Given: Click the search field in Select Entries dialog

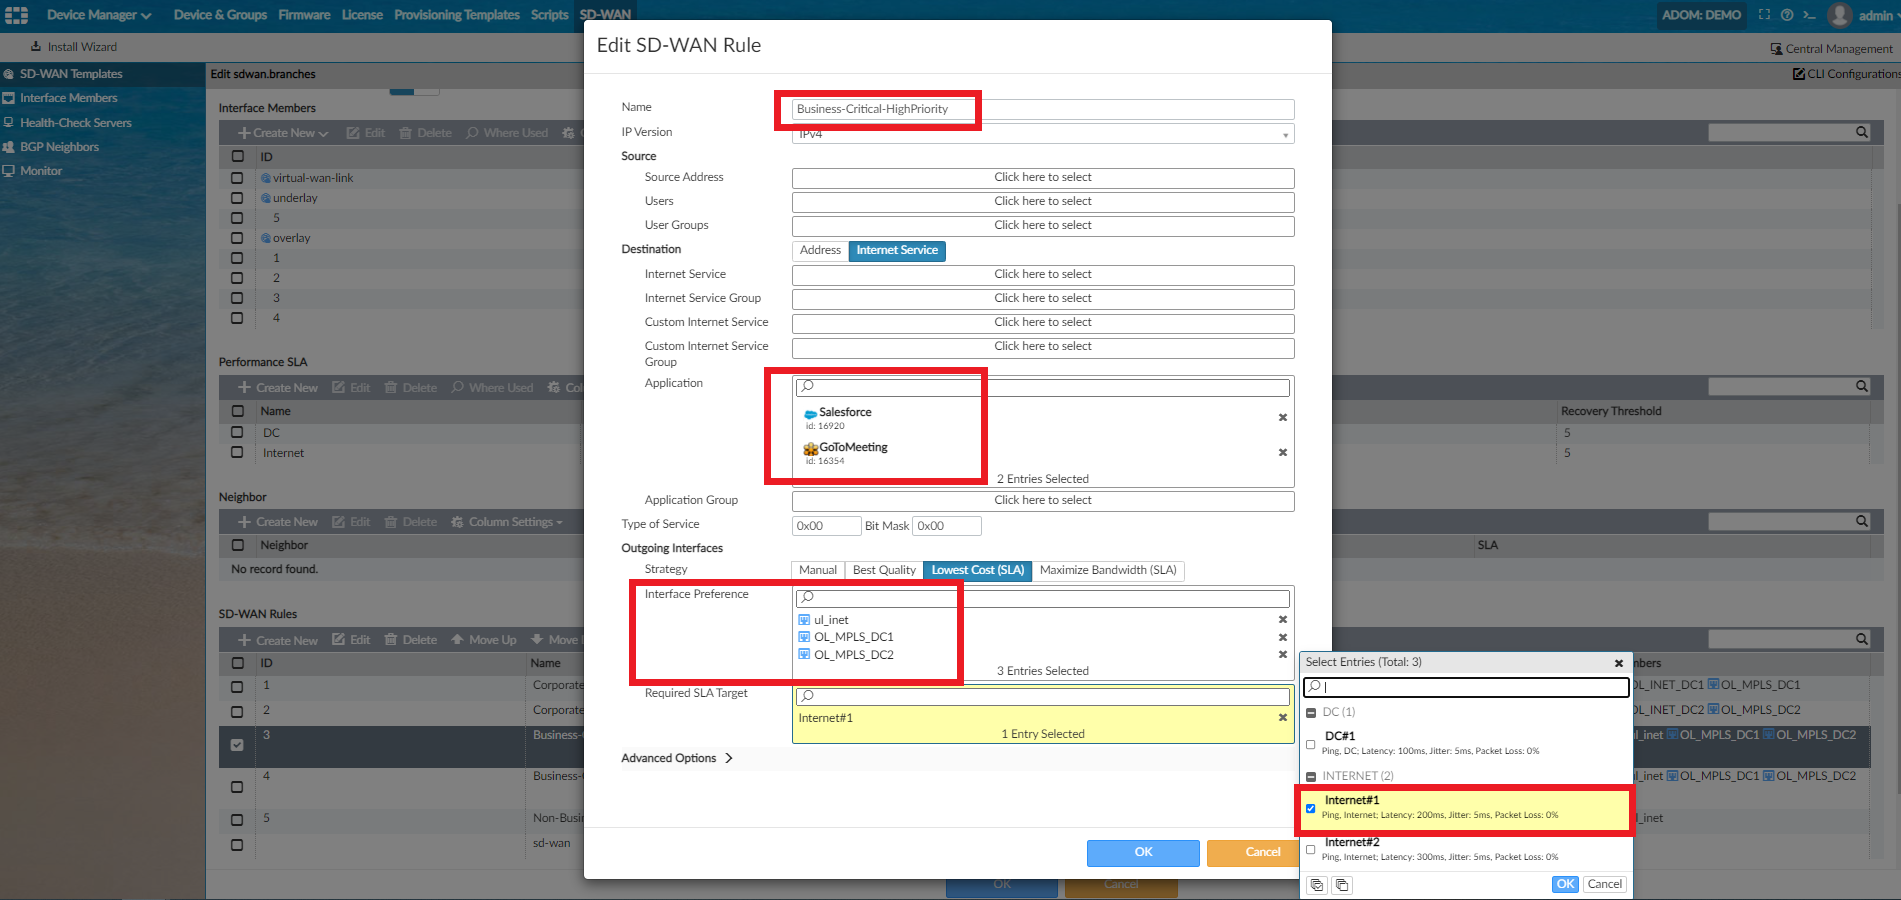Looking at the screenshot, I should pos(1465,687).
